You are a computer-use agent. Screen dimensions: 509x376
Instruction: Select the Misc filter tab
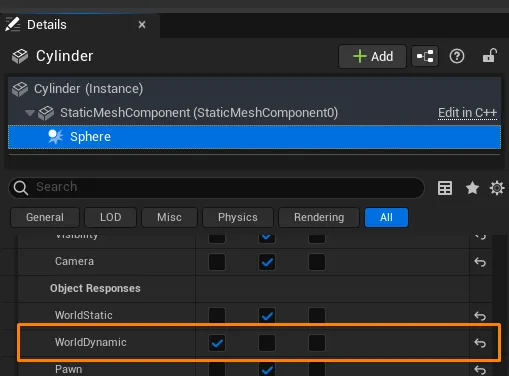tap(169, 218)
